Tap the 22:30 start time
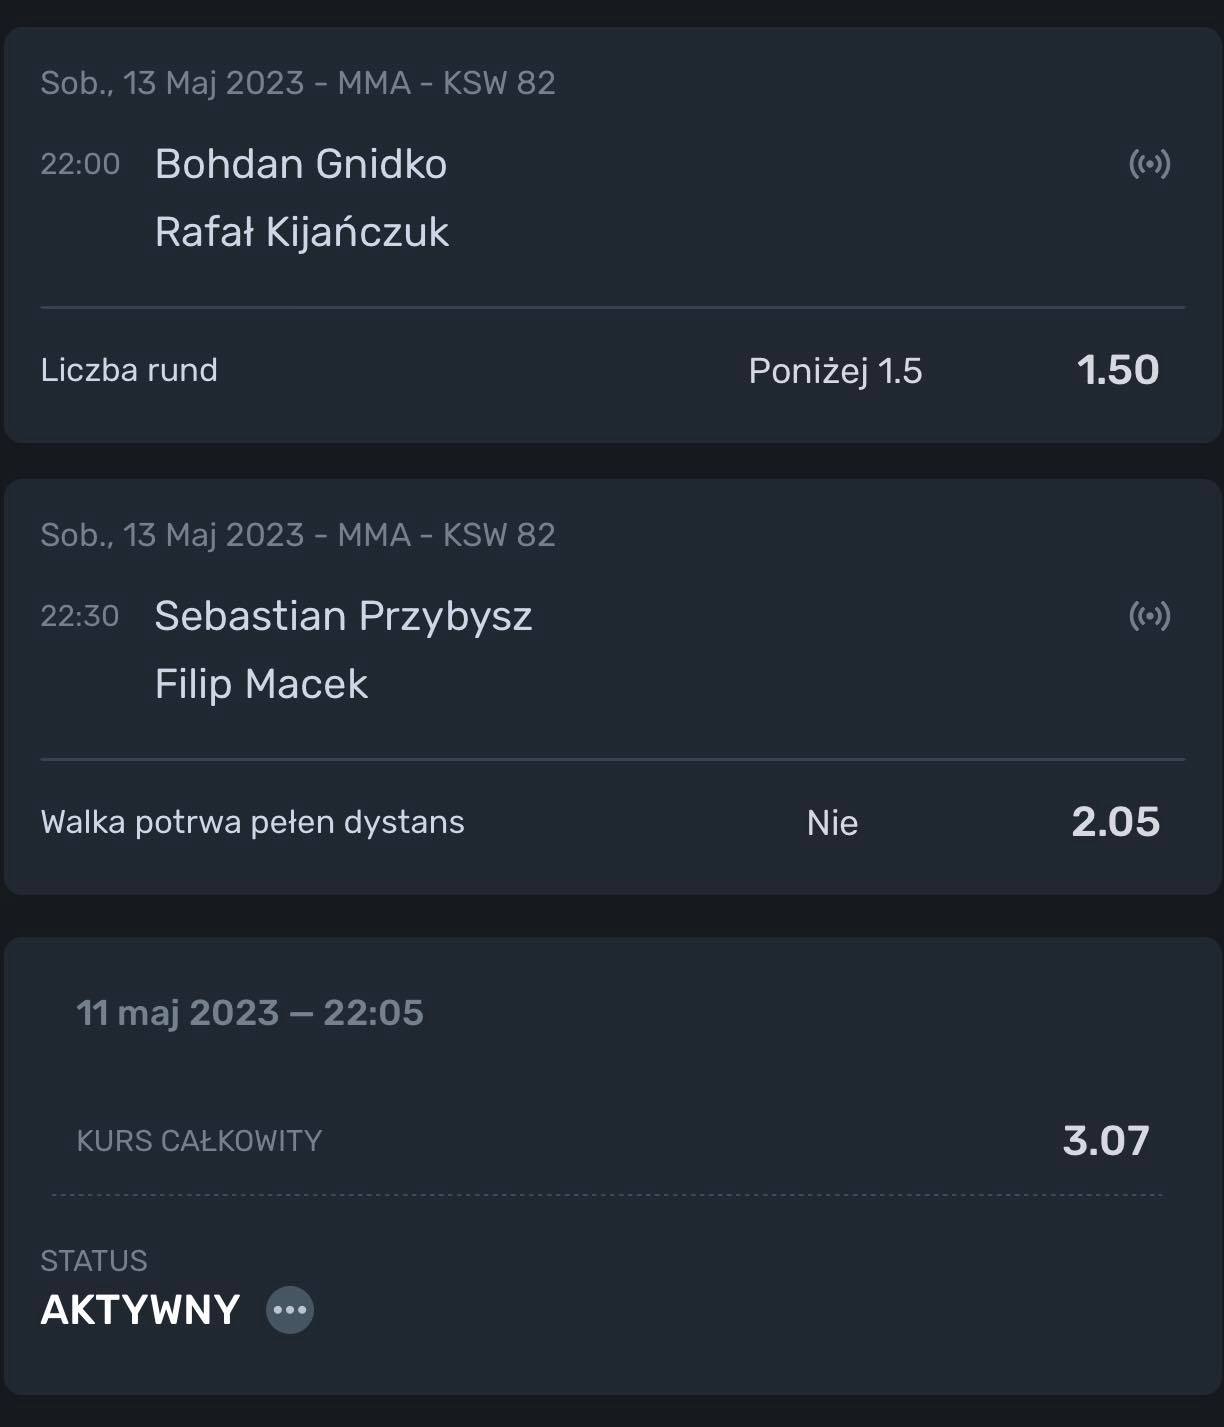This screenshot has height=1427, width=1224. point(80,616)
